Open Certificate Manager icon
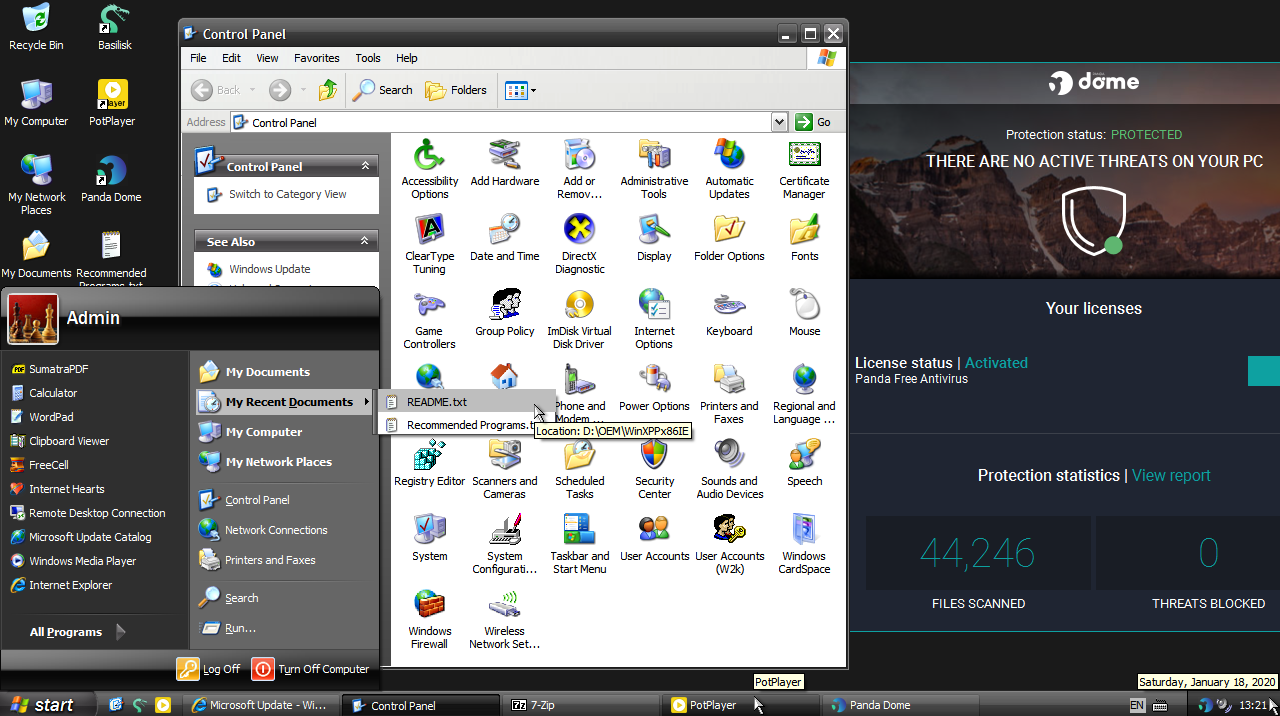The height and width of the screenshot is (716, 1280). 804,169
